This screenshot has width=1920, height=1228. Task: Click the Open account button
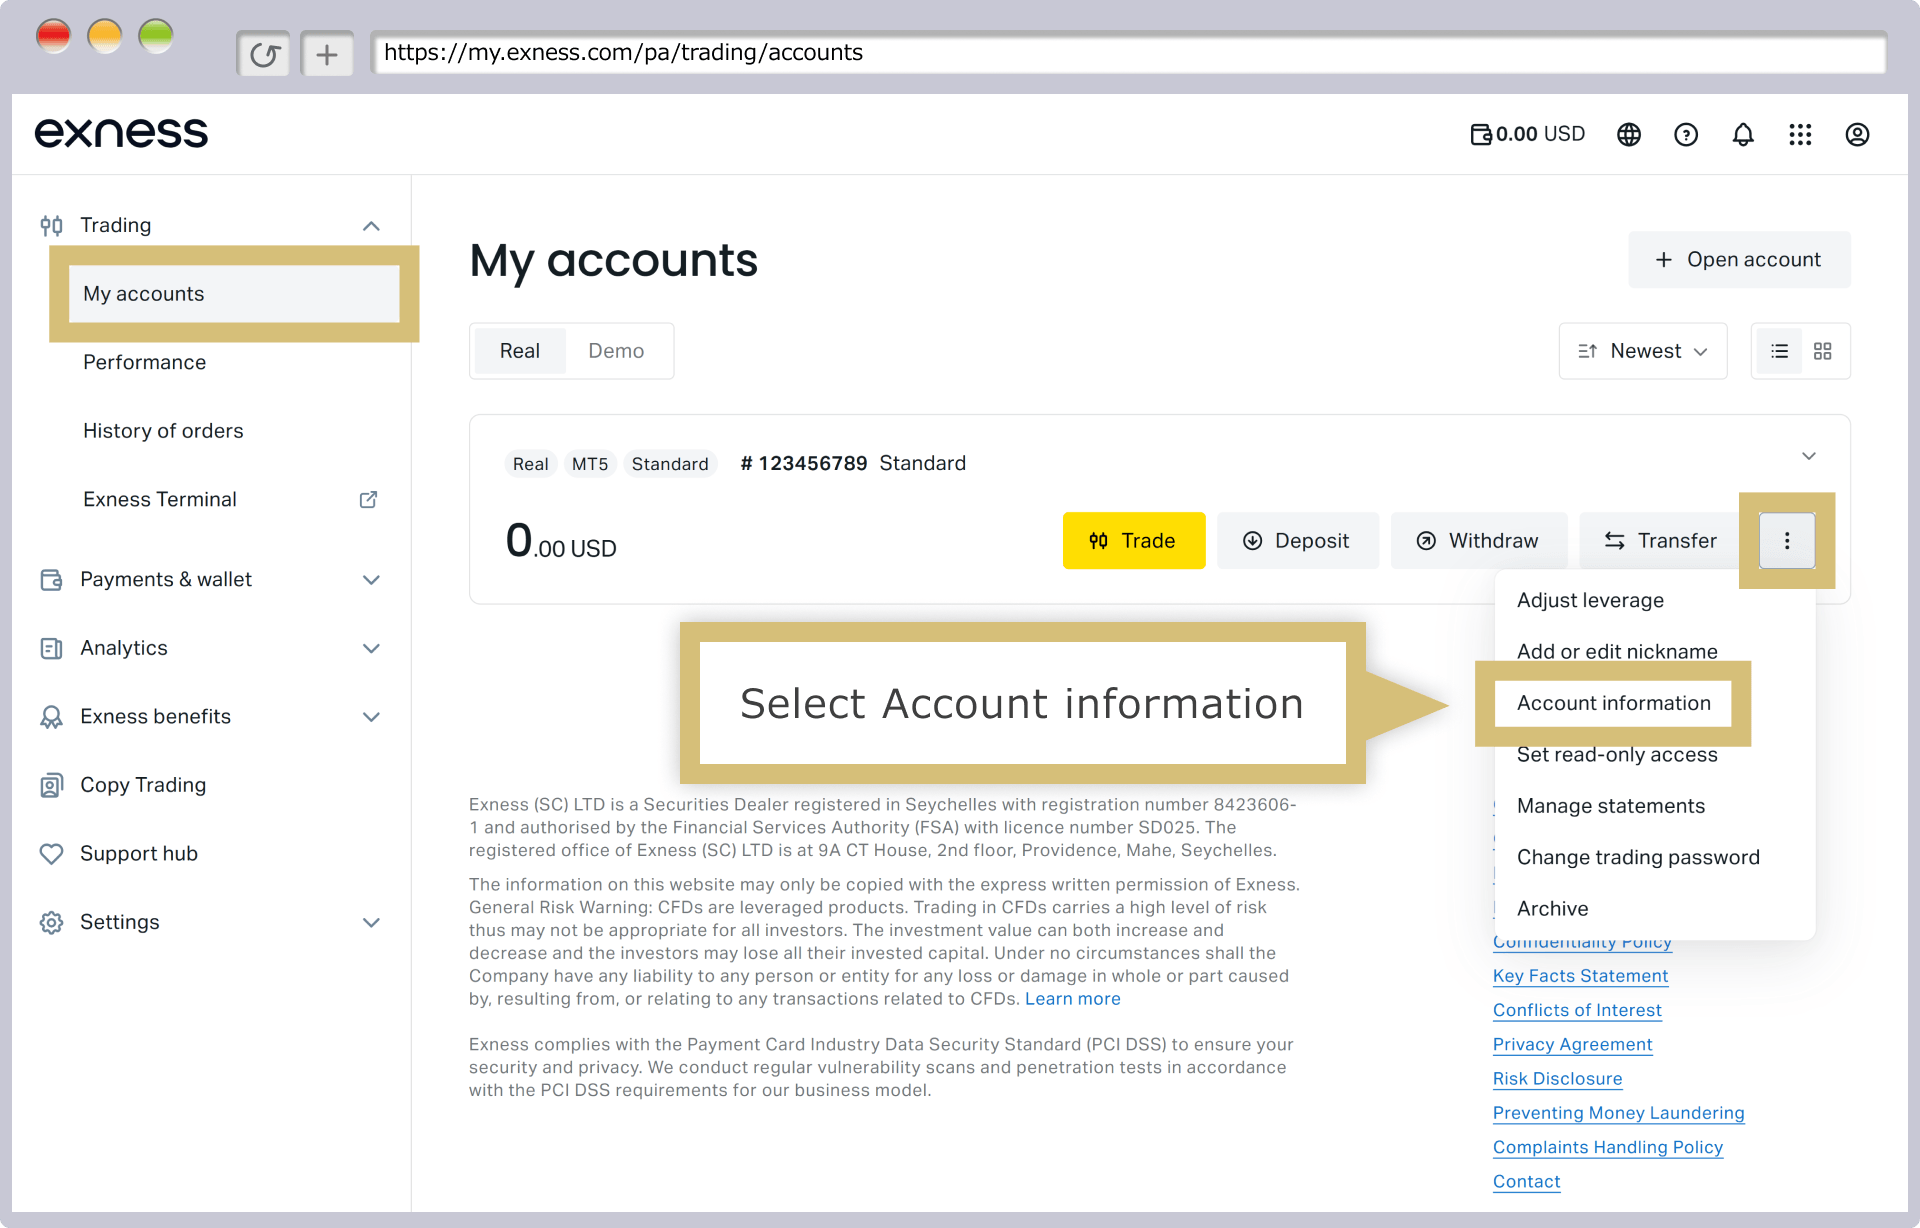pos(1739,260)
